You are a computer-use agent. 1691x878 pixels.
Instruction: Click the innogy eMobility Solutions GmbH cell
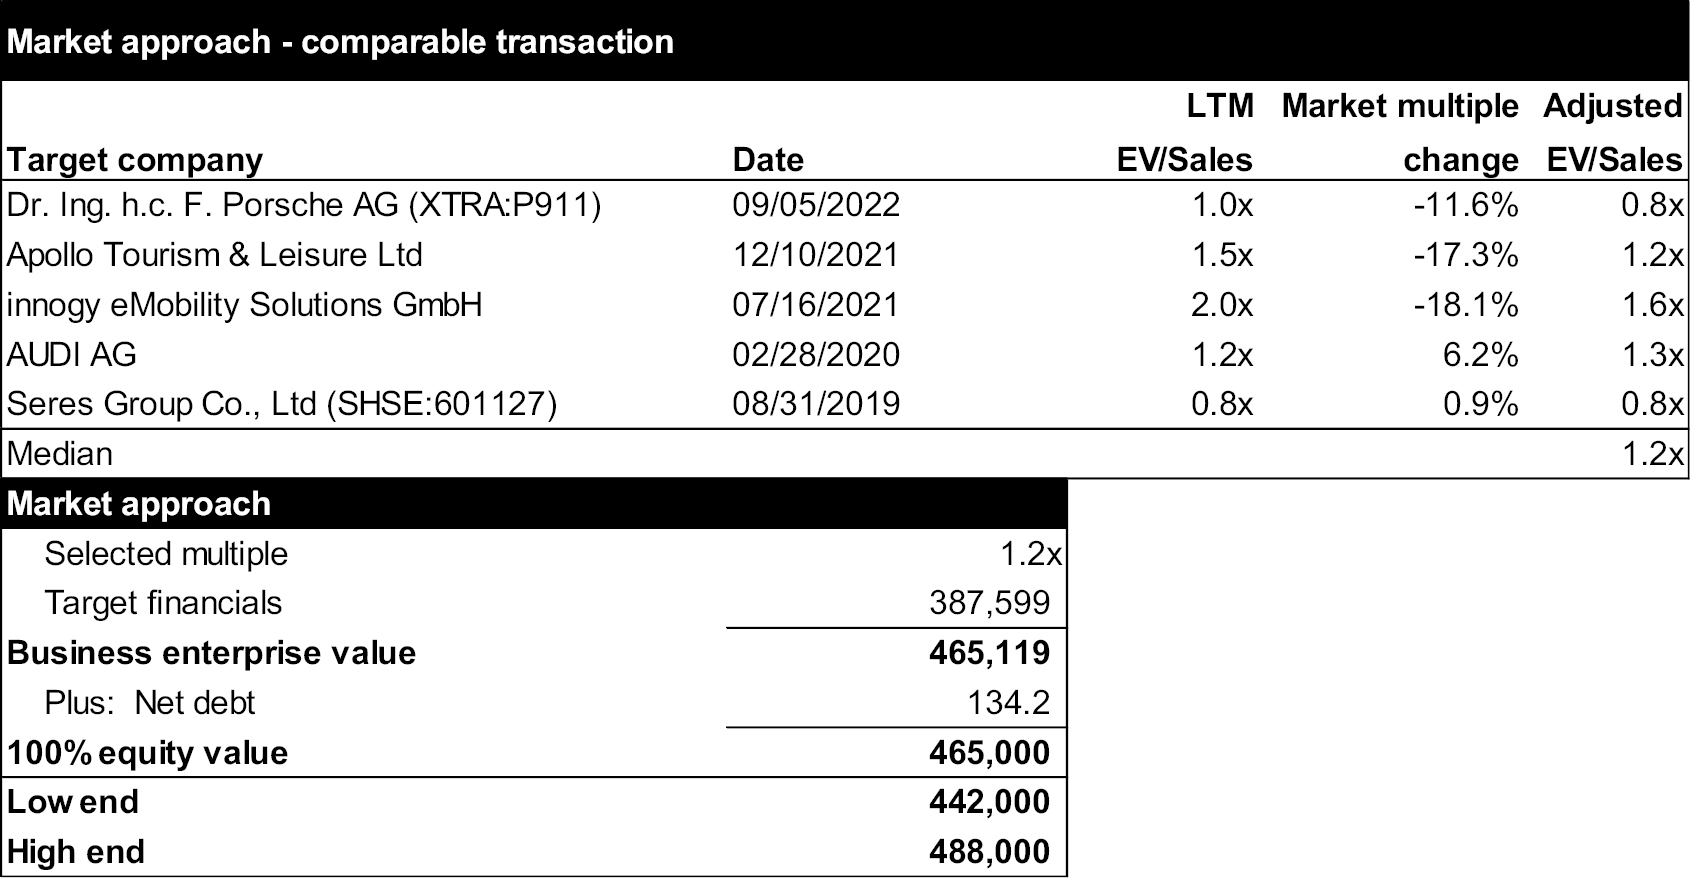click(244, 304)
